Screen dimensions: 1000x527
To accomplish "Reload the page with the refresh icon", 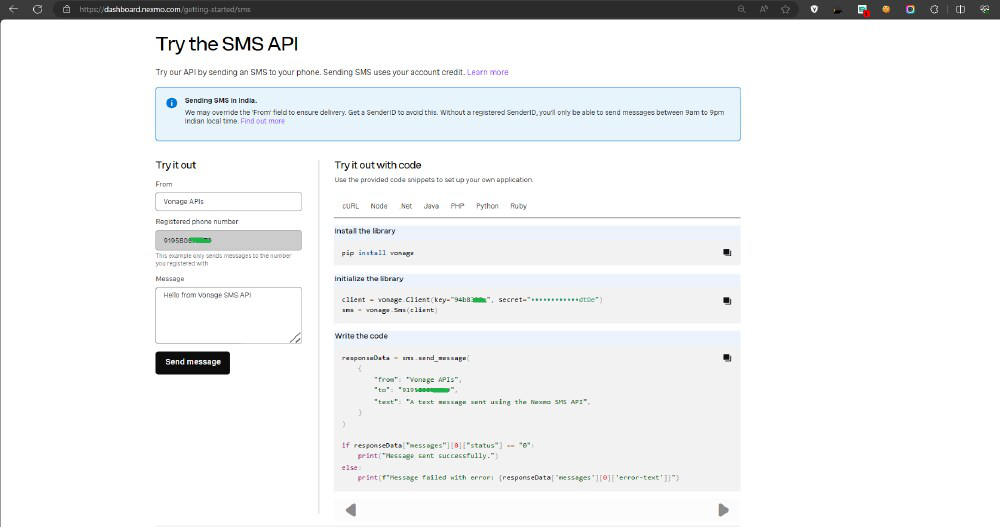I will [38, 10].
